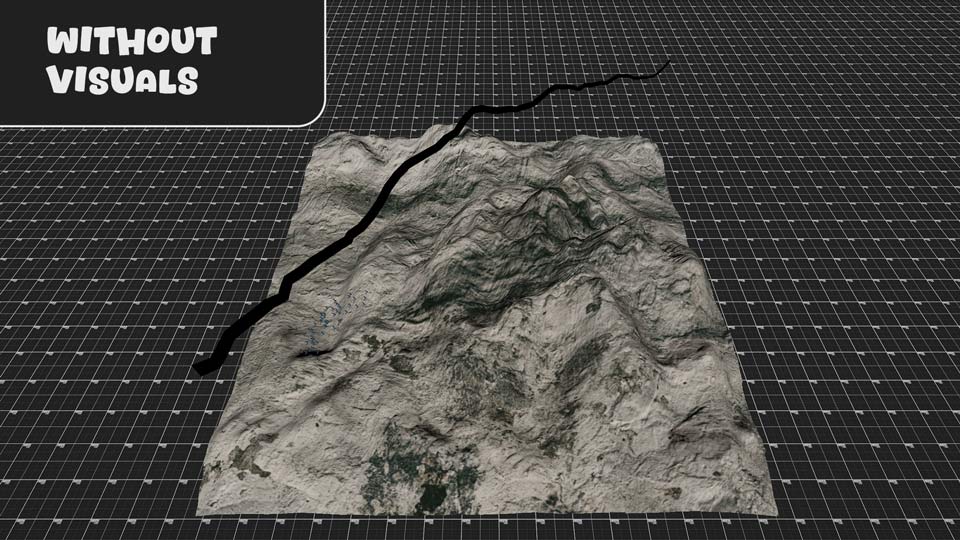Viewport: 960px width, 540px height.
Task: Select the word WITHOUT in the label
Action: (132, 42)
